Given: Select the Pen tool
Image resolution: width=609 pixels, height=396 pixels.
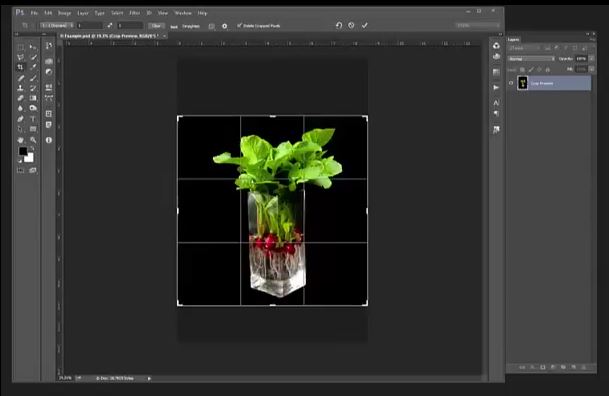Looking at the screenshot, I should (x=21, y=119).
